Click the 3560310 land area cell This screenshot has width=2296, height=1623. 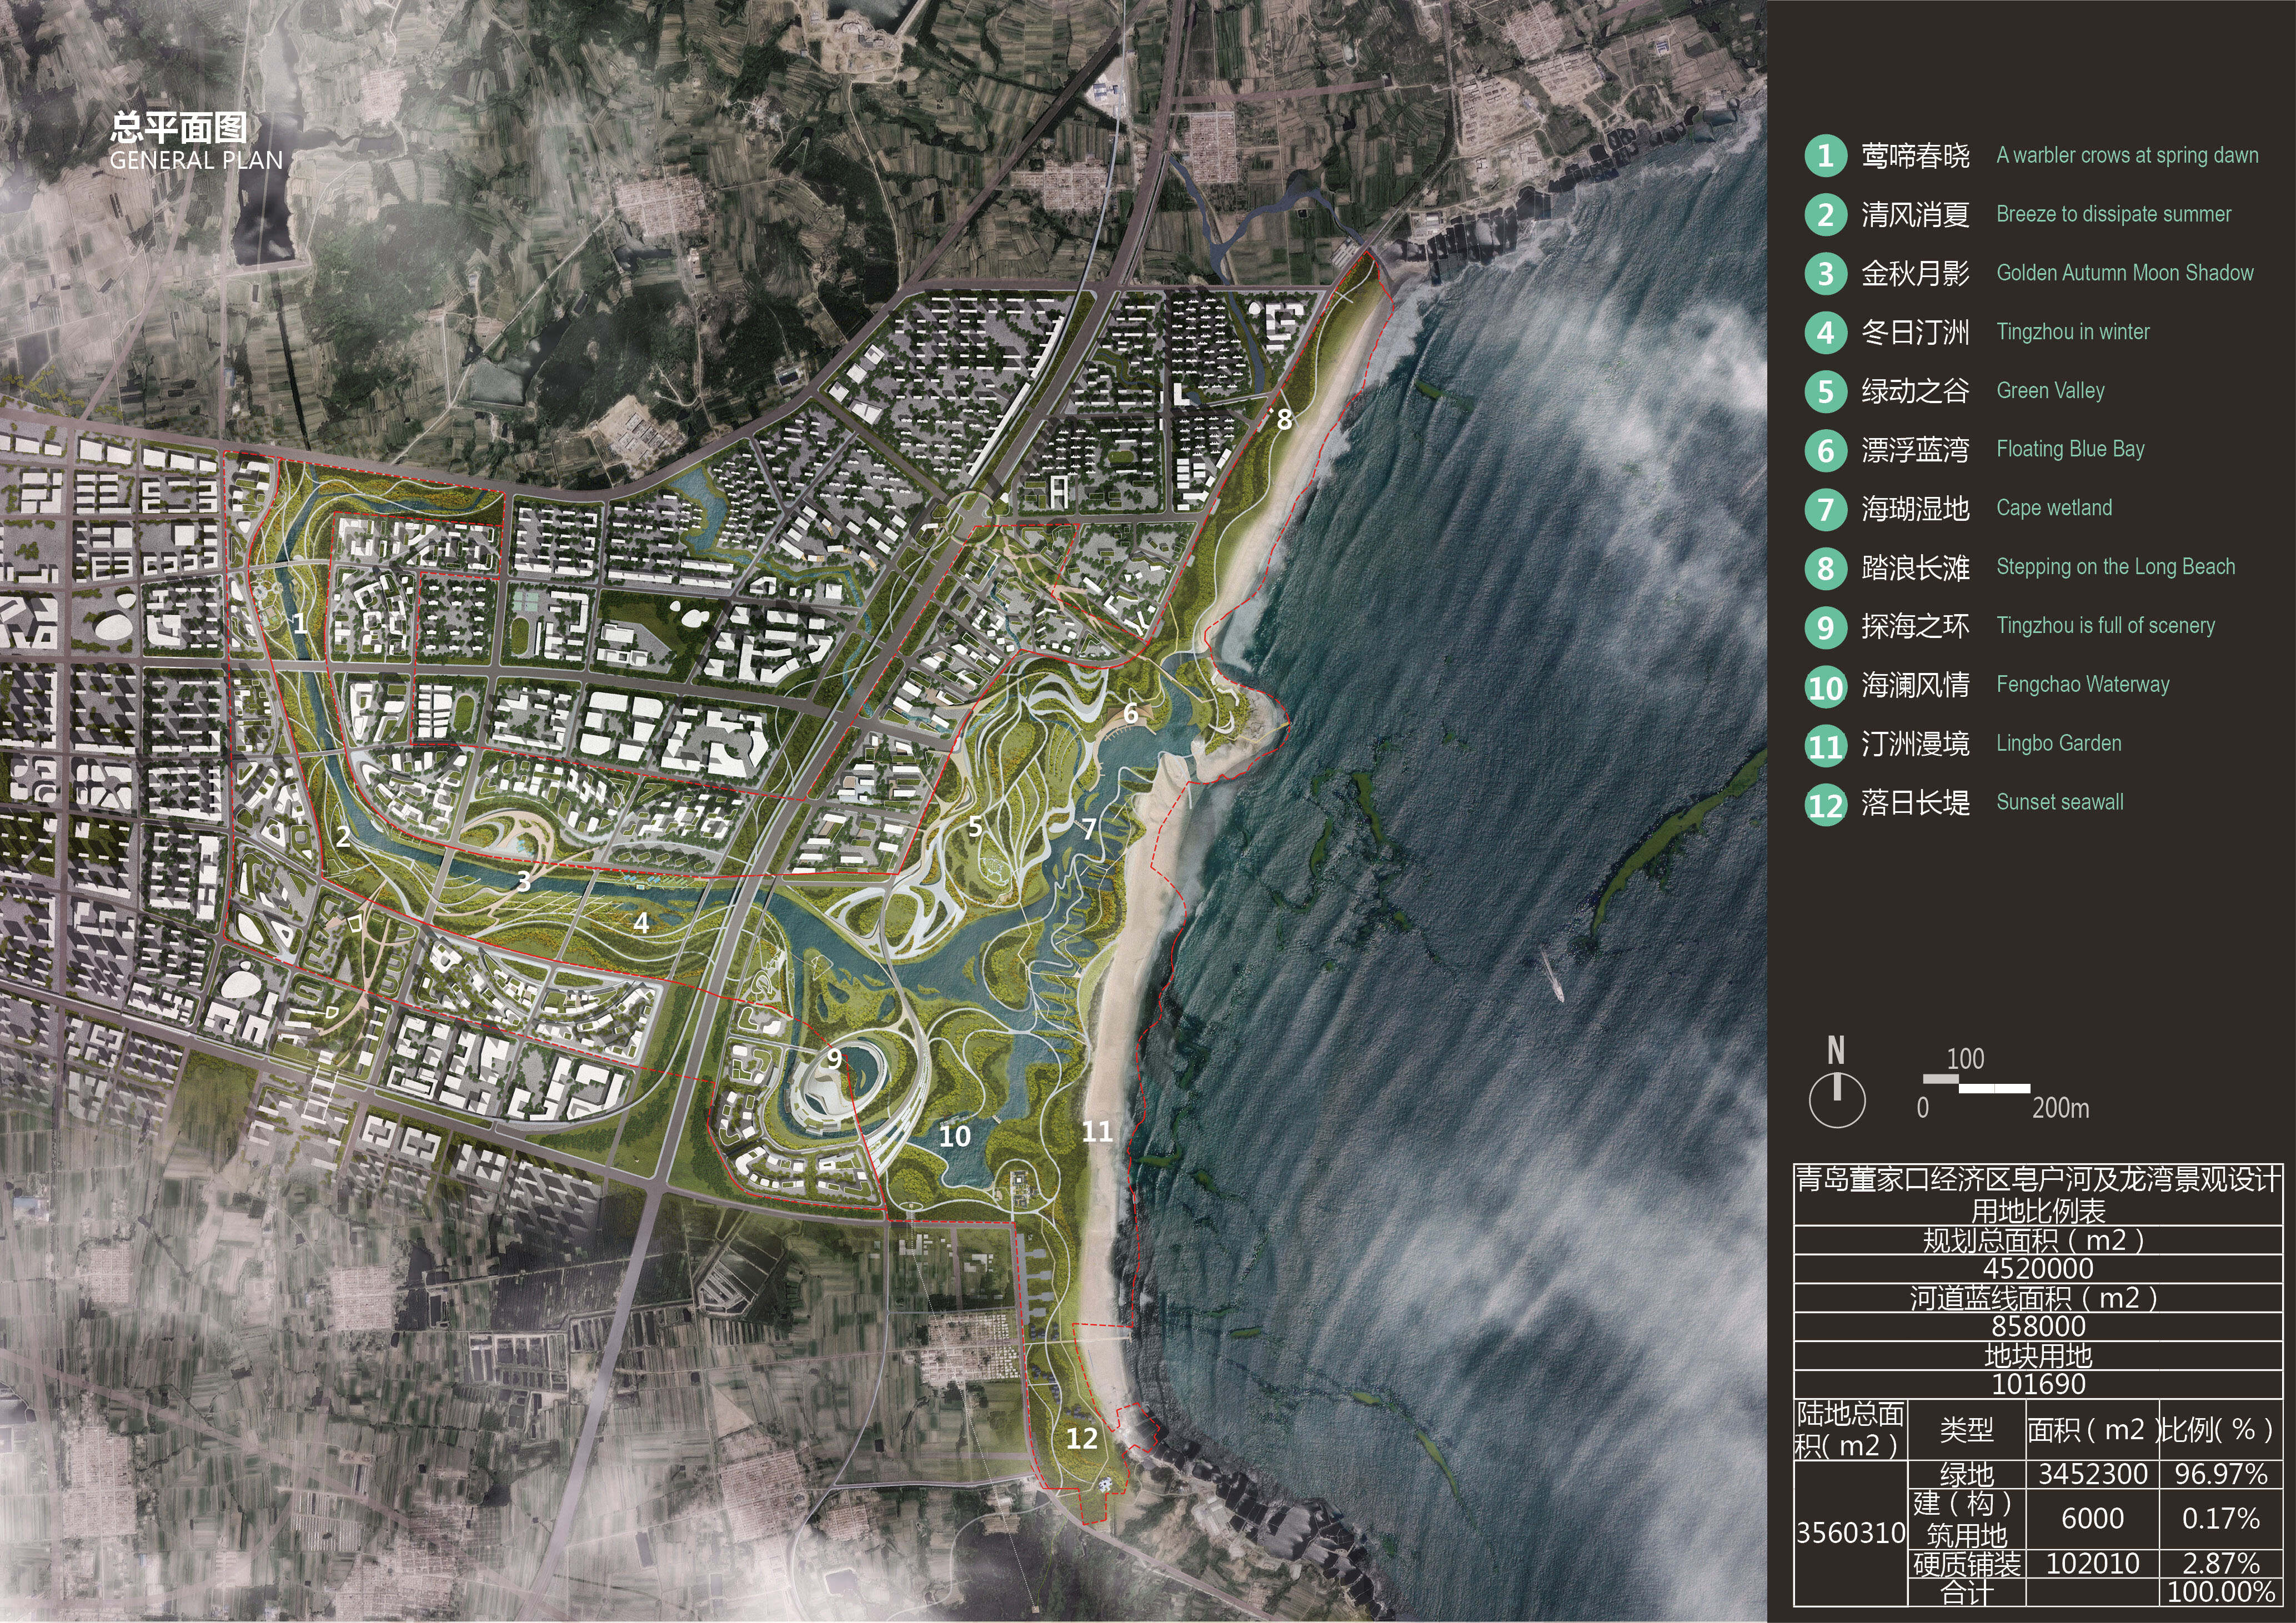click(1850, 1533)
